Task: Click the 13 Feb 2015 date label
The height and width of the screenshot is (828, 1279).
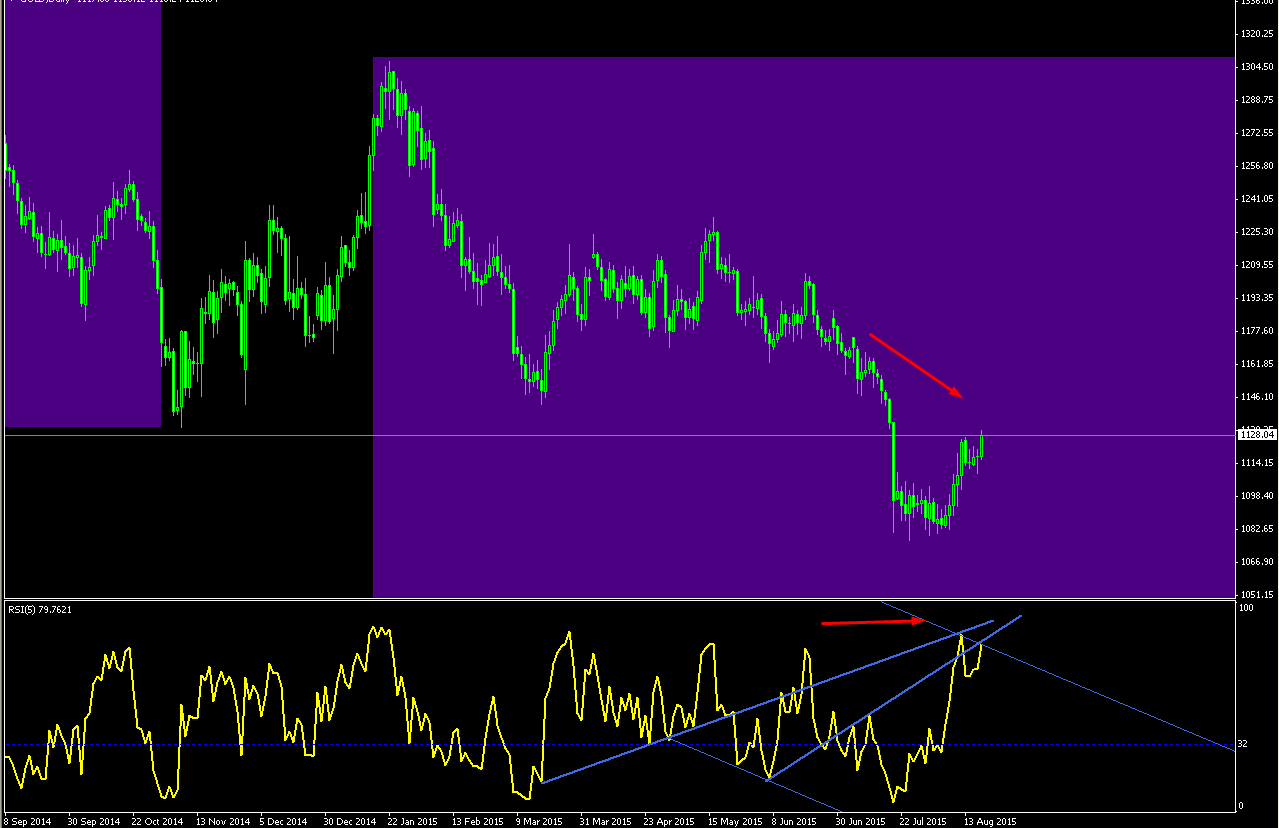Action: click(478, 821)
